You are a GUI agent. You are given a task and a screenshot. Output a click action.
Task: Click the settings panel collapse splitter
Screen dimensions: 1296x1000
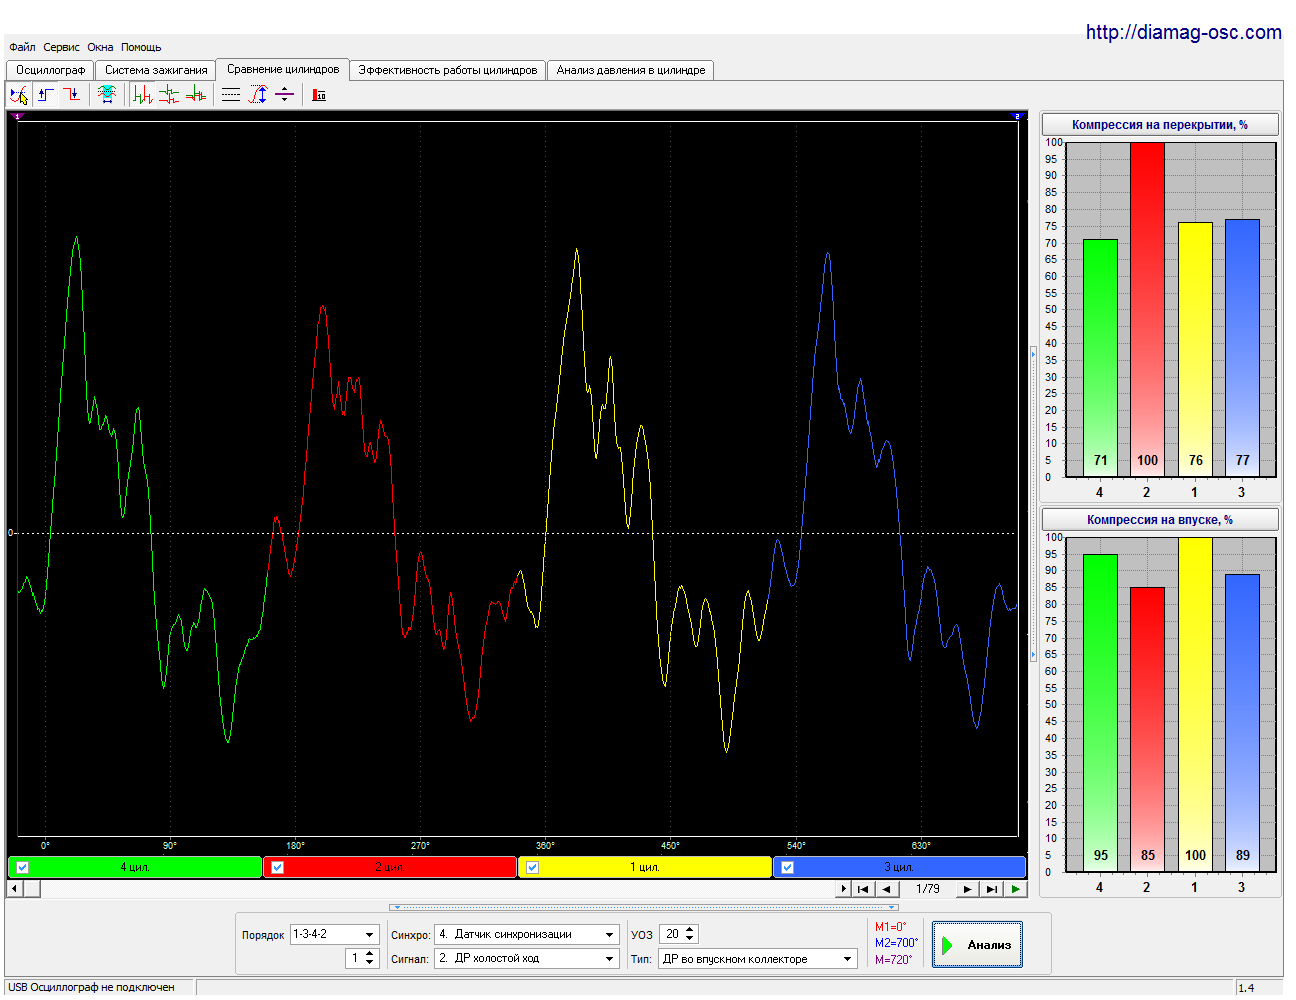coord(644,907)
